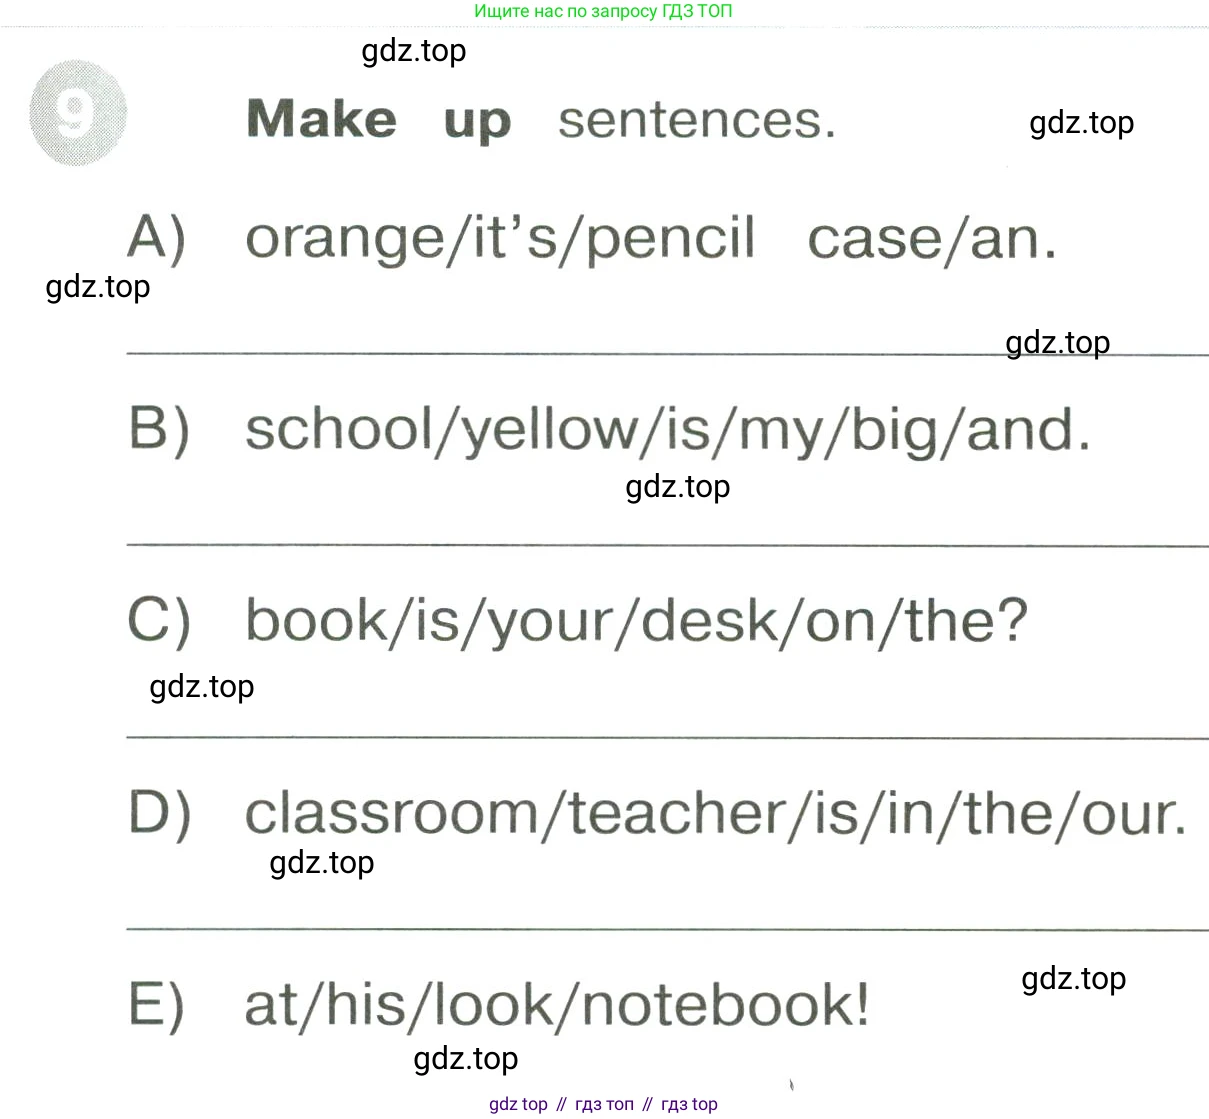Click the exercise number 9 circle

pos(78,113)
